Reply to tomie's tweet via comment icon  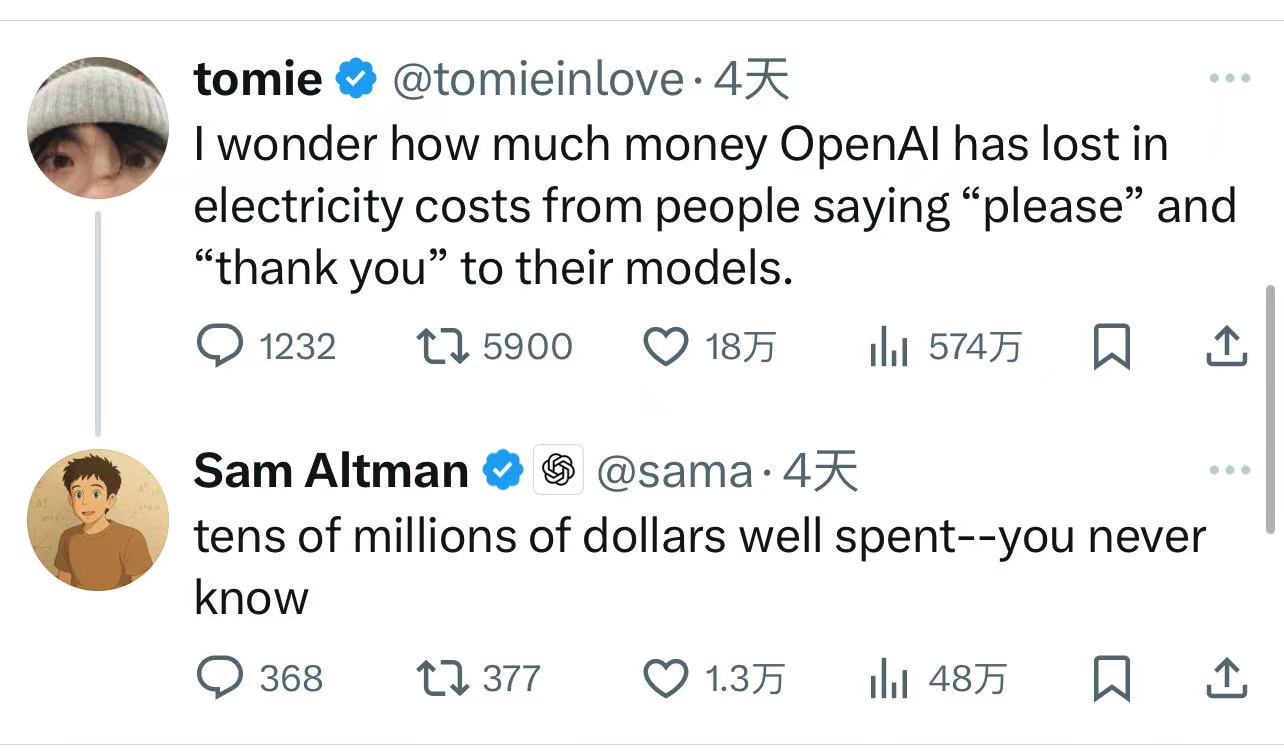click(216, 347)
